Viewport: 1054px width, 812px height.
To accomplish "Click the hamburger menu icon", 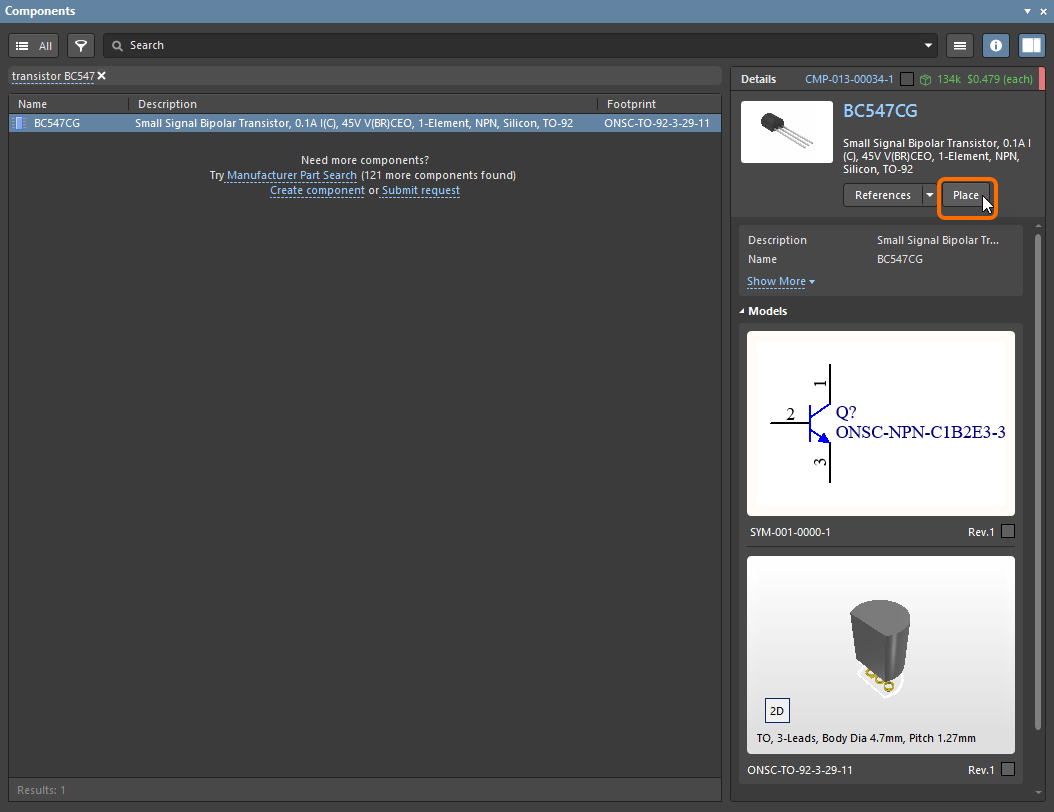I will point(960,45).
